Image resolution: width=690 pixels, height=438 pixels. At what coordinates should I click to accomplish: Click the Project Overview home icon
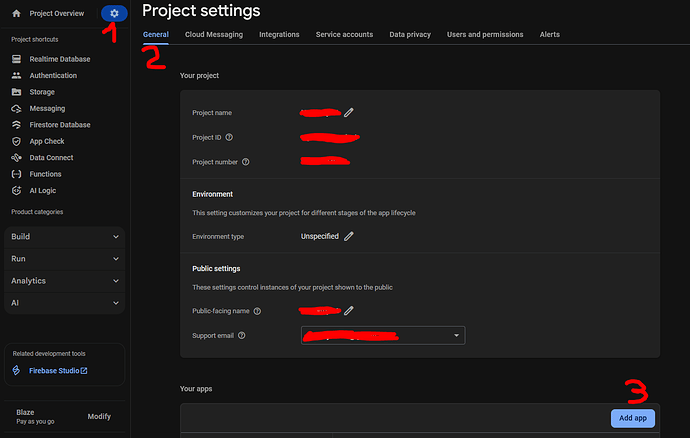click(17, 14)
